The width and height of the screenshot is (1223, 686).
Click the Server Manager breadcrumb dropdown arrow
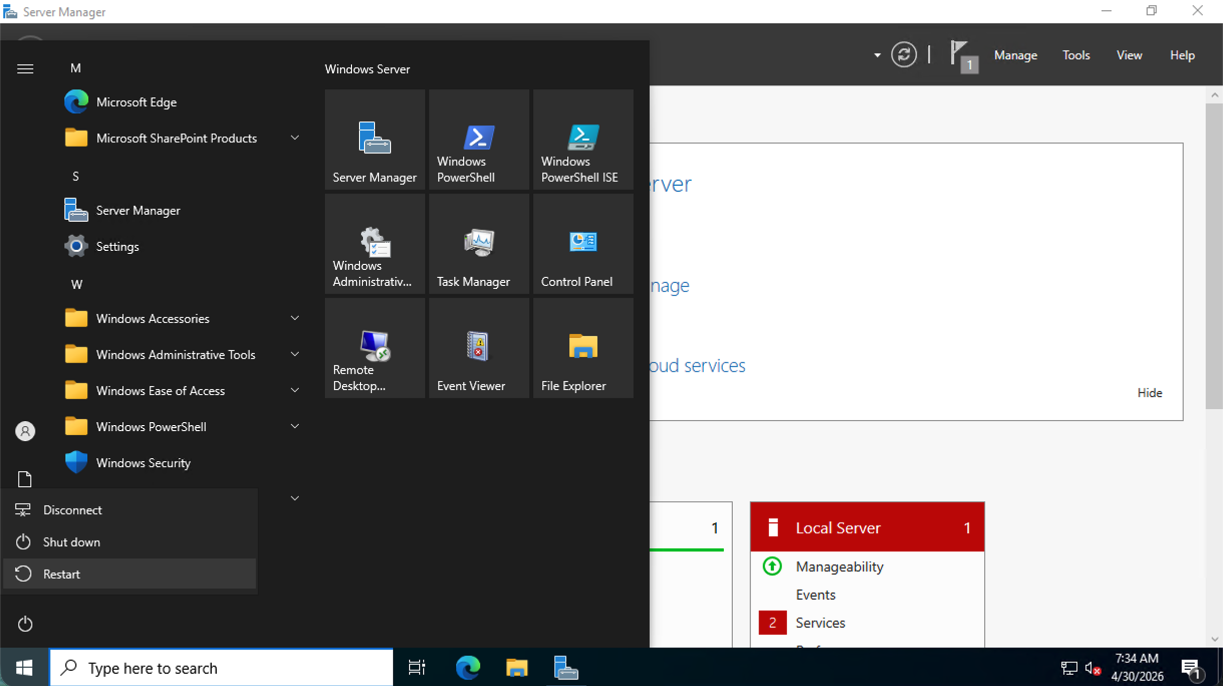click(x=877, y=55)
